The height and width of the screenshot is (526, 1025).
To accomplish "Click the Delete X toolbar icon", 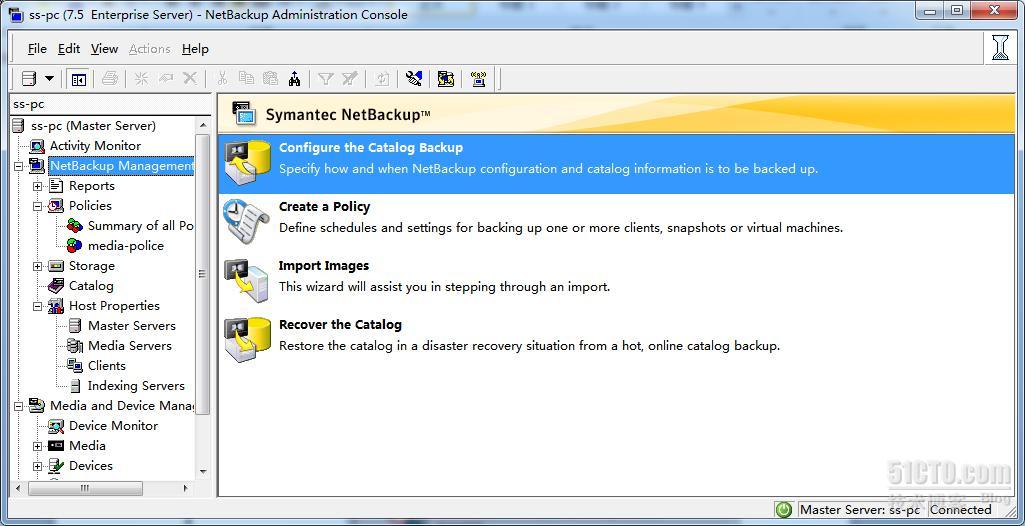I will pyautogui.click(x=190, y=79).
